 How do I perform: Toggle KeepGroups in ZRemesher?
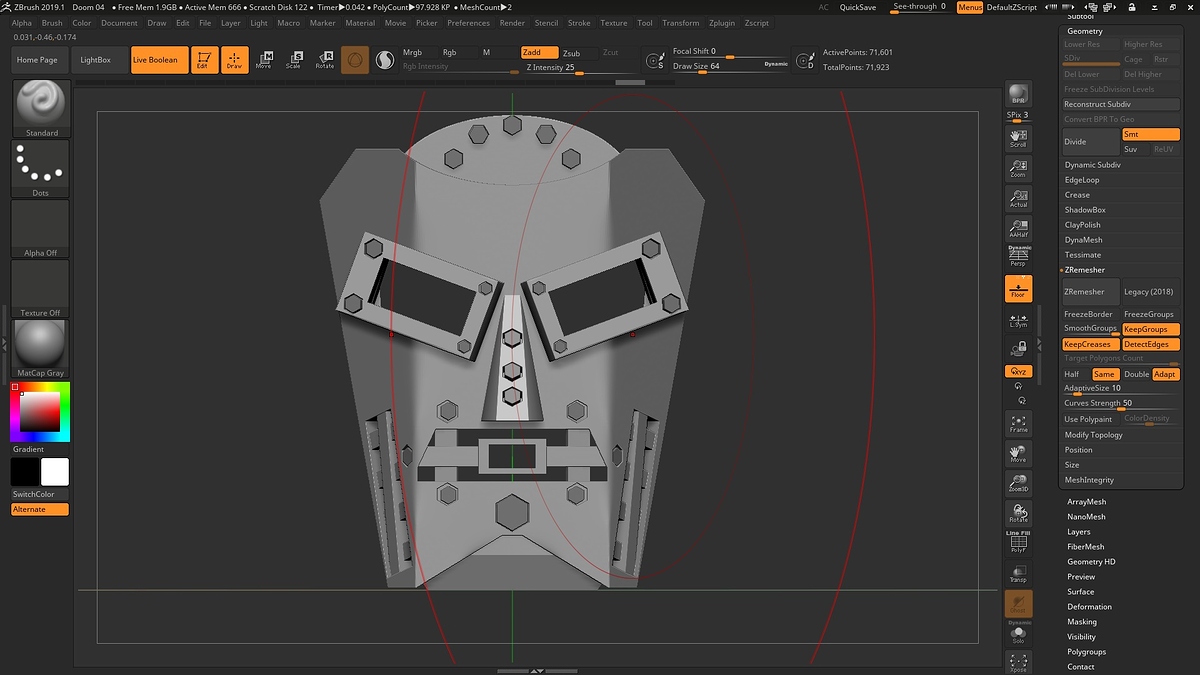pyautogui.click(x=1150, y=329)
